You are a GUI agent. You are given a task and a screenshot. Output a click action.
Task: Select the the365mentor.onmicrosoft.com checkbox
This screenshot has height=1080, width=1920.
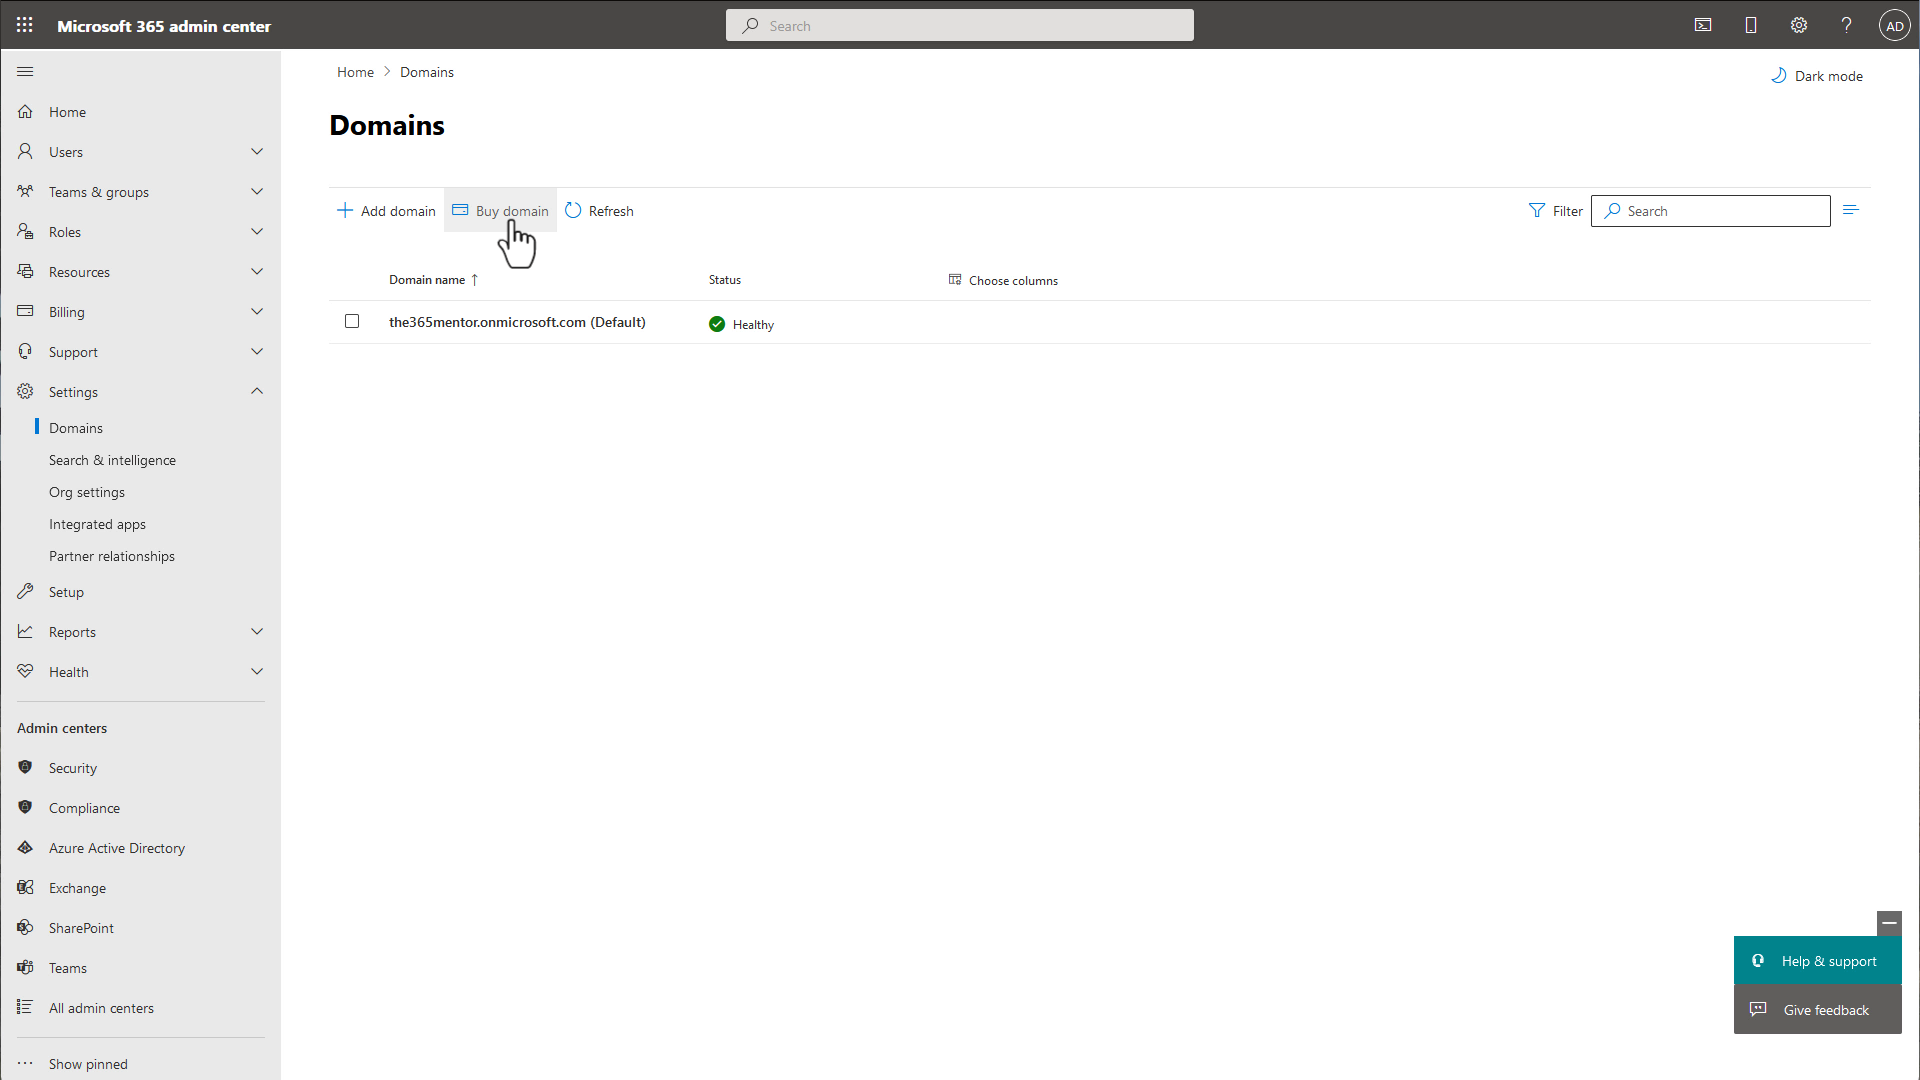point(352,322)
